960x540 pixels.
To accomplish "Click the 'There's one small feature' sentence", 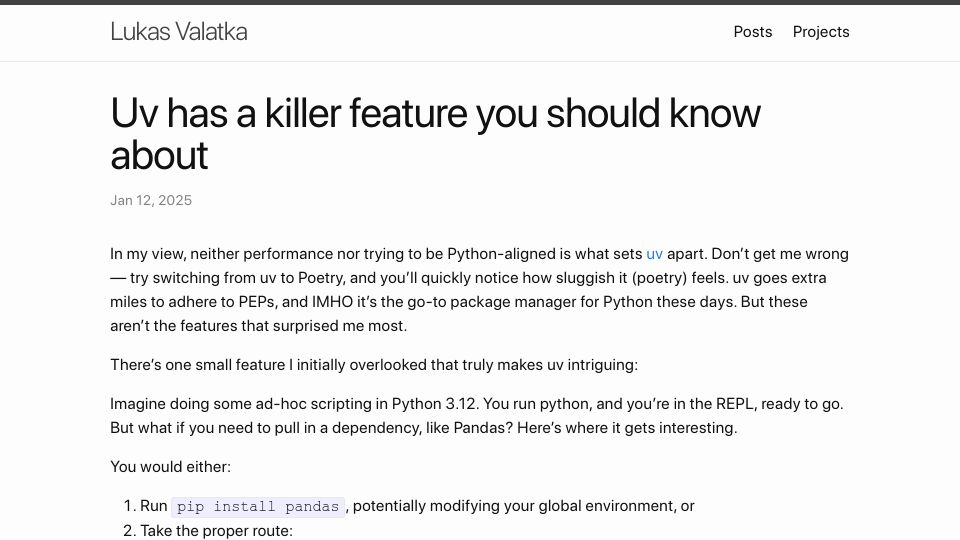I will pyautogui.click(x=374, y=365).
